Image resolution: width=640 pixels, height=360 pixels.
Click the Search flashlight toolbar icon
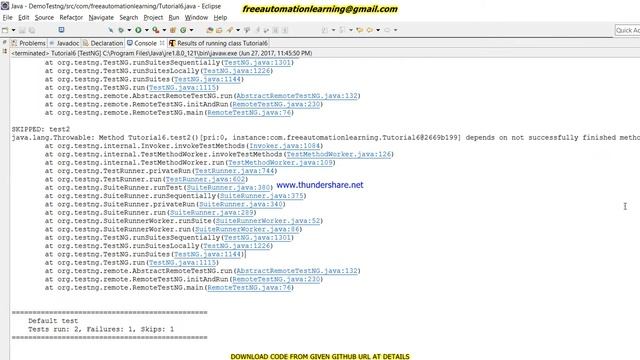pos(230,30)
